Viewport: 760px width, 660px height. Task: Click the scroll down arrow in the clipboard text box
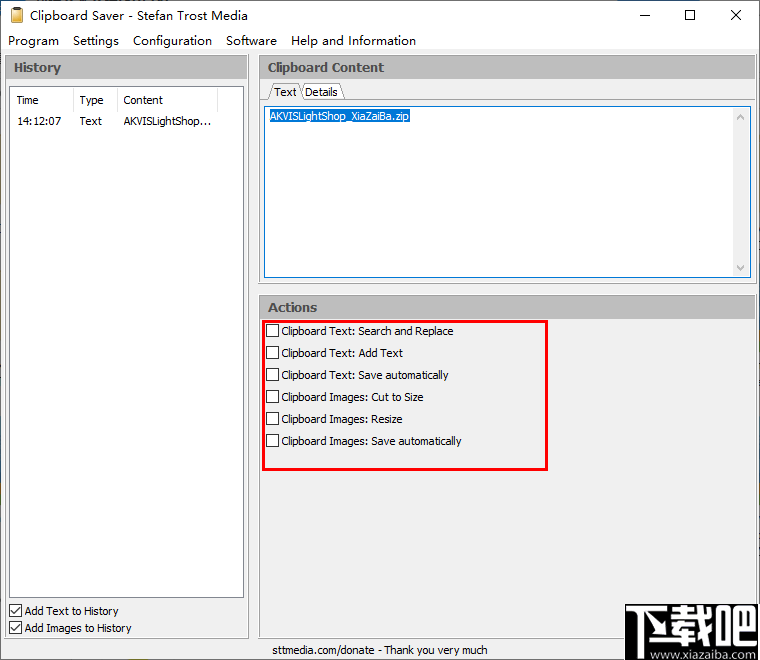coord(740,267)
